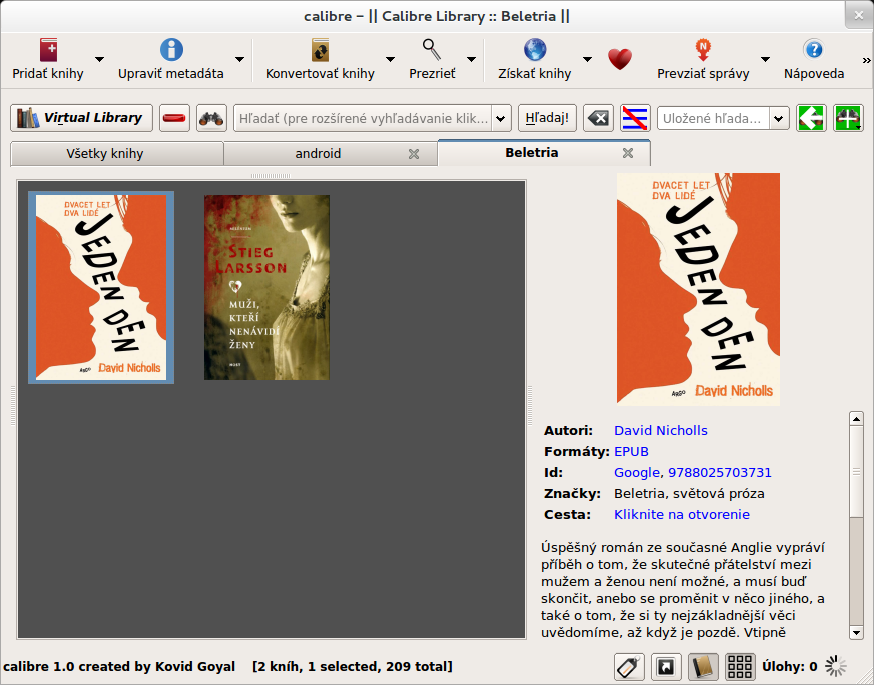Close the android tab

[x=414, y=154]
